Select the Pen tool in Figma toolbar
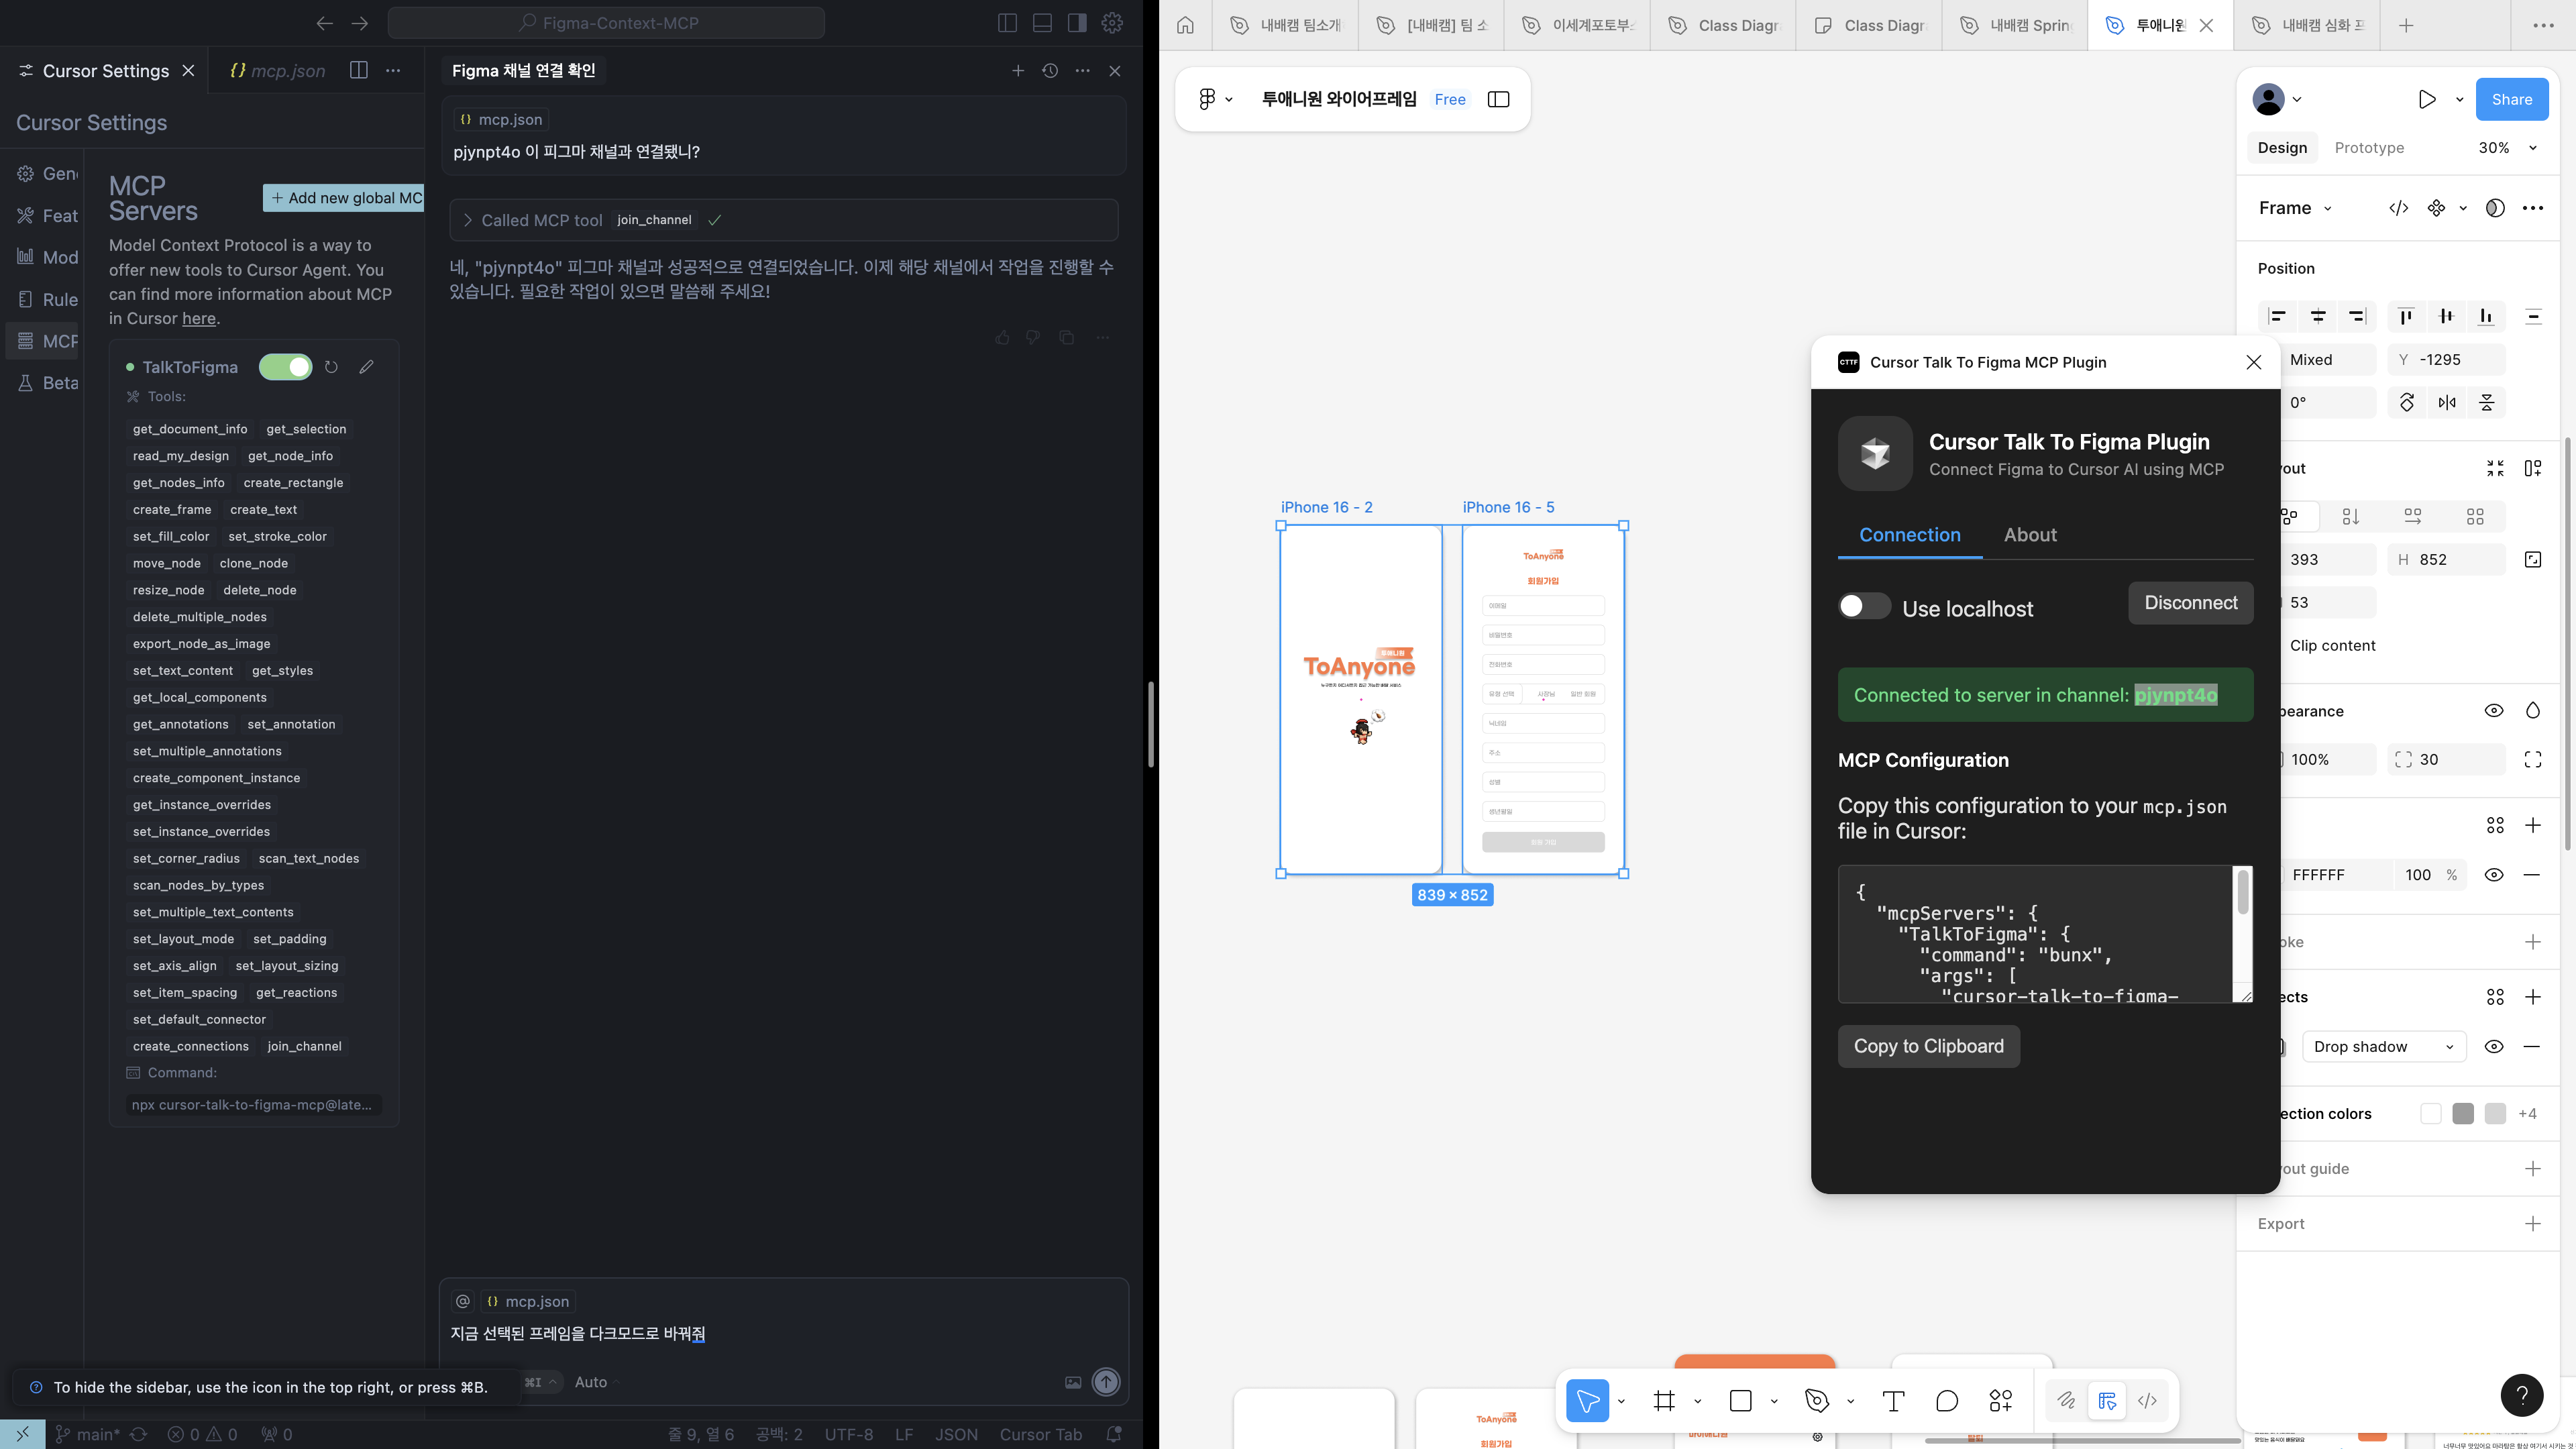Screen dimensions: 2576x1449 (x=1817, y=1401)
